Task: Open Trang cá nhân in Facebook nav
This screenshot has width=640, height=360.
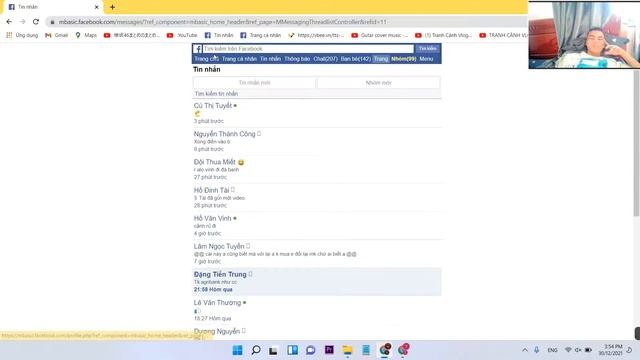Action: point(239,59)
